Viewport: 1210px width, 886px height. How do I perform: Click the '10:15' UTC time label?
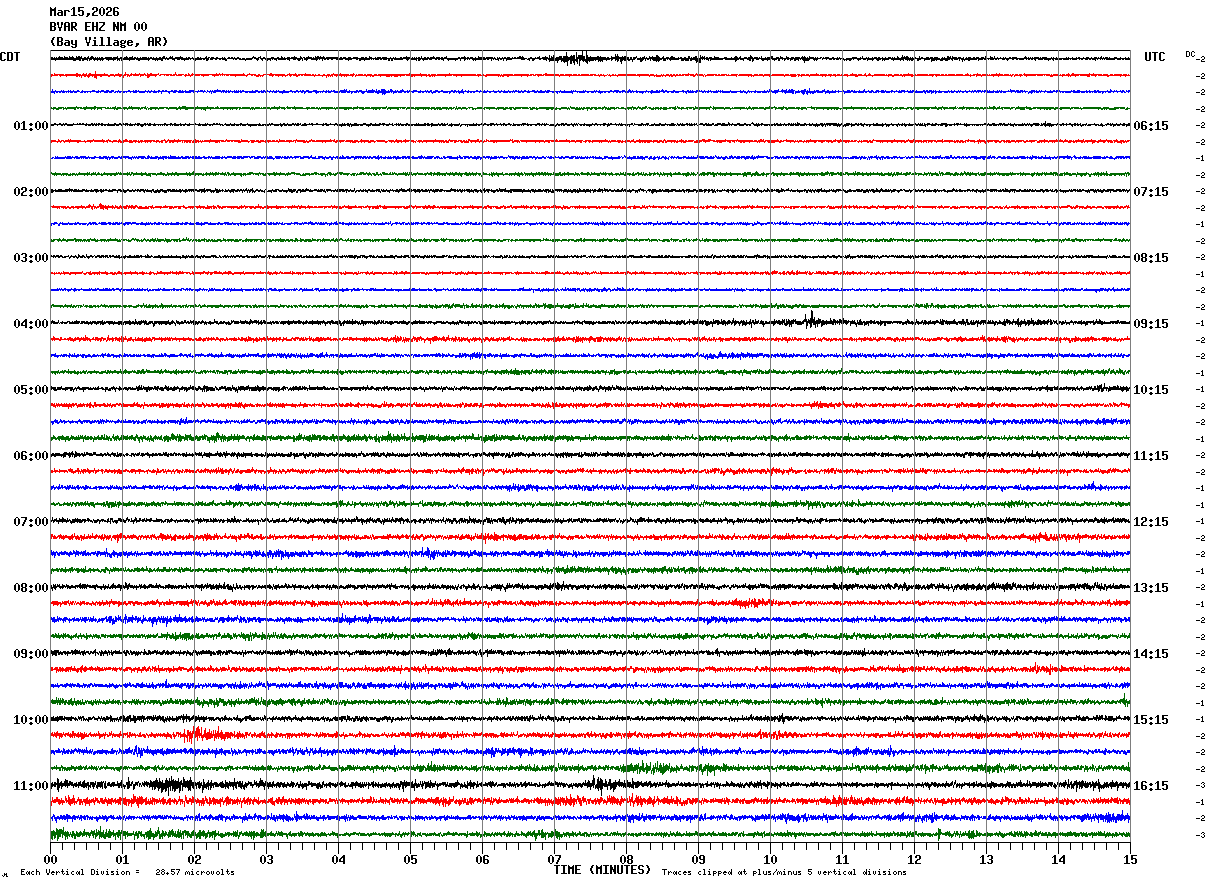(1151, 390)
